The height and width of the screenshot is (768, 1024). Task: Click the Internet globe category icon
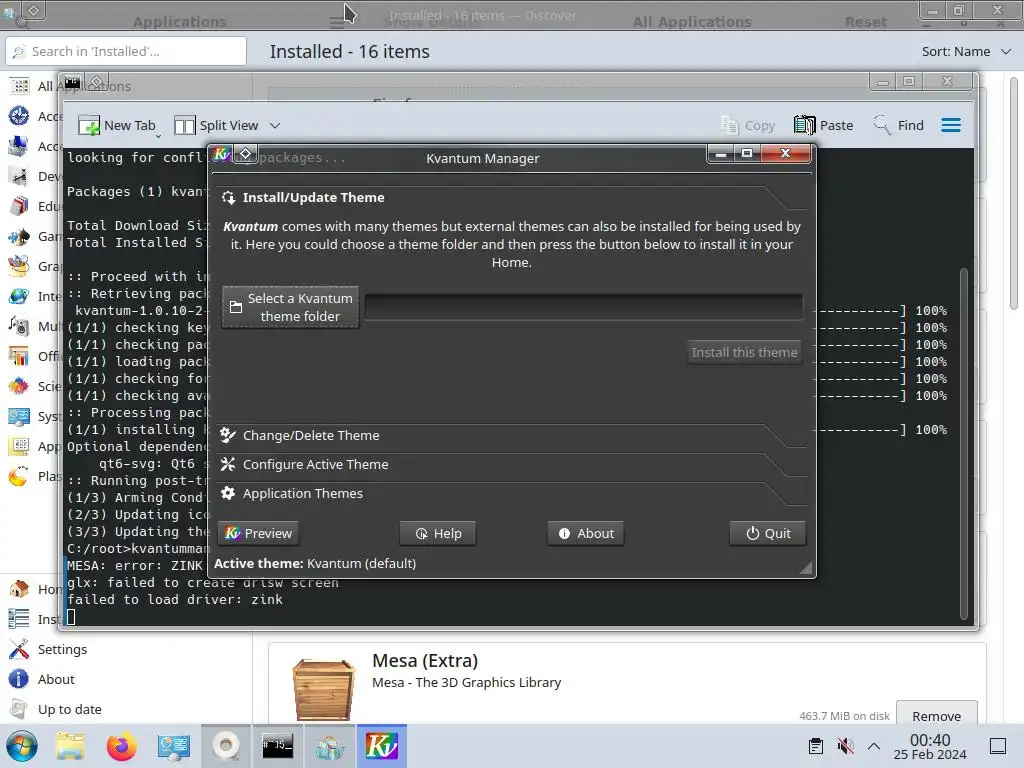(19, 296)
